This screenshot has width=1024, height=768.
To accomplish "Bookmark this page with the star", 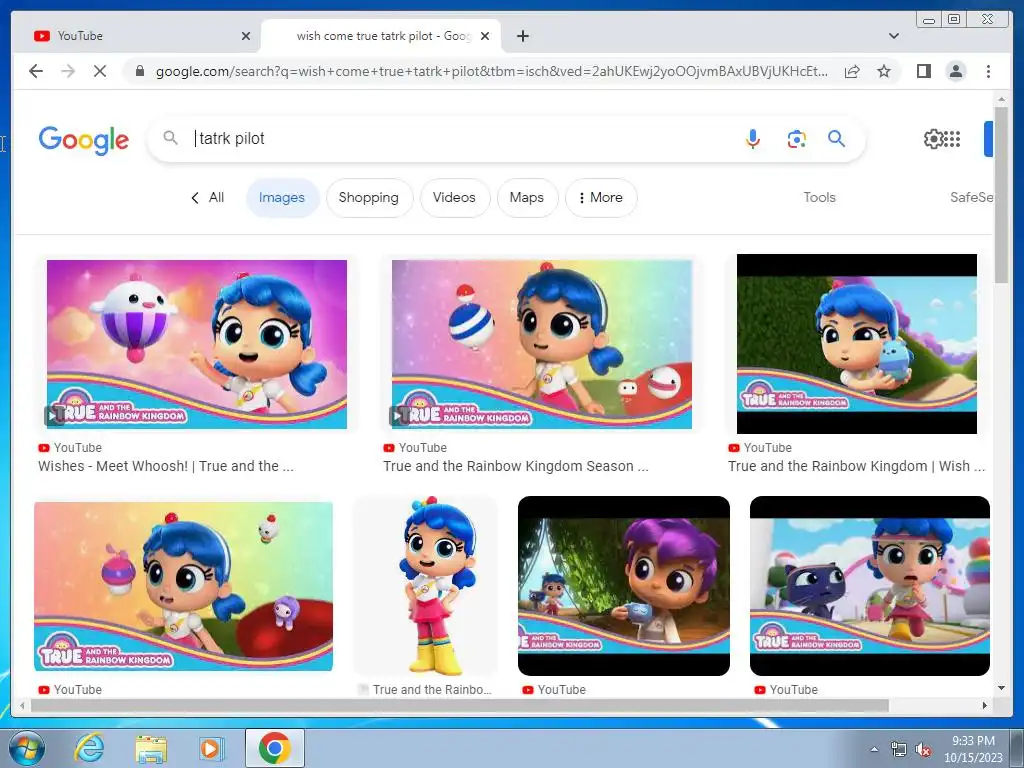I will coord(884,71).
